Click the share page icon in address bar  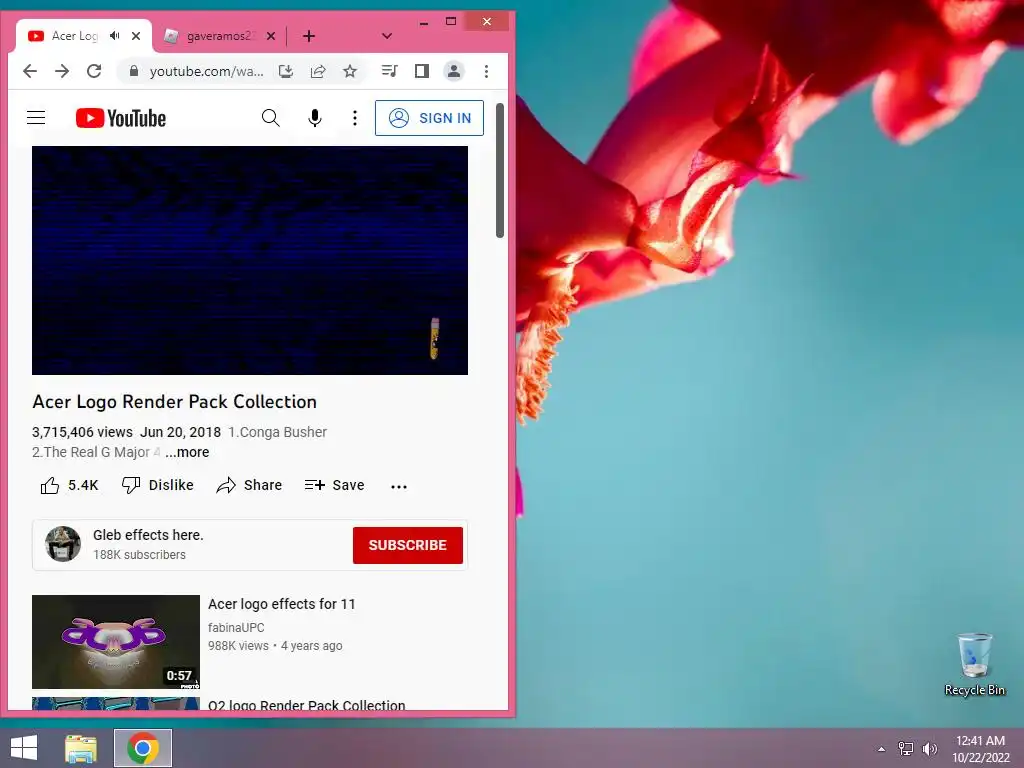click(x=318, y=71)
